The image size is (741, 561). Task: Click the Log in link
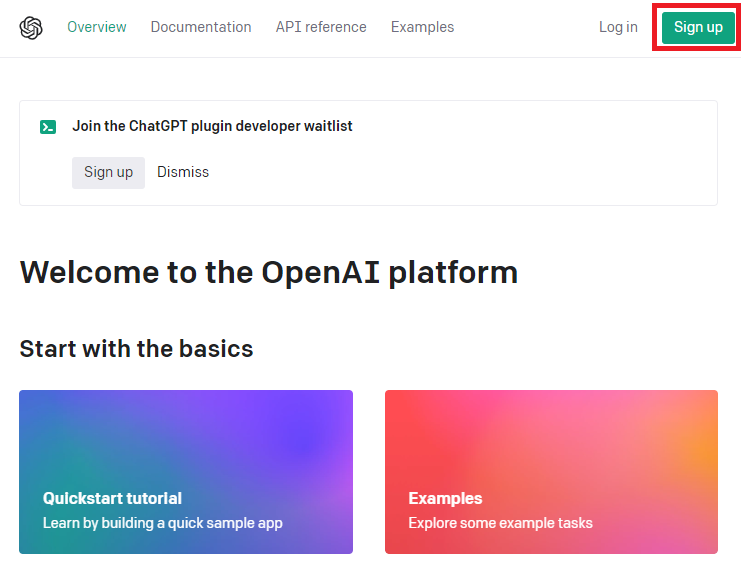pyautogui.click(x=618, y=27)
